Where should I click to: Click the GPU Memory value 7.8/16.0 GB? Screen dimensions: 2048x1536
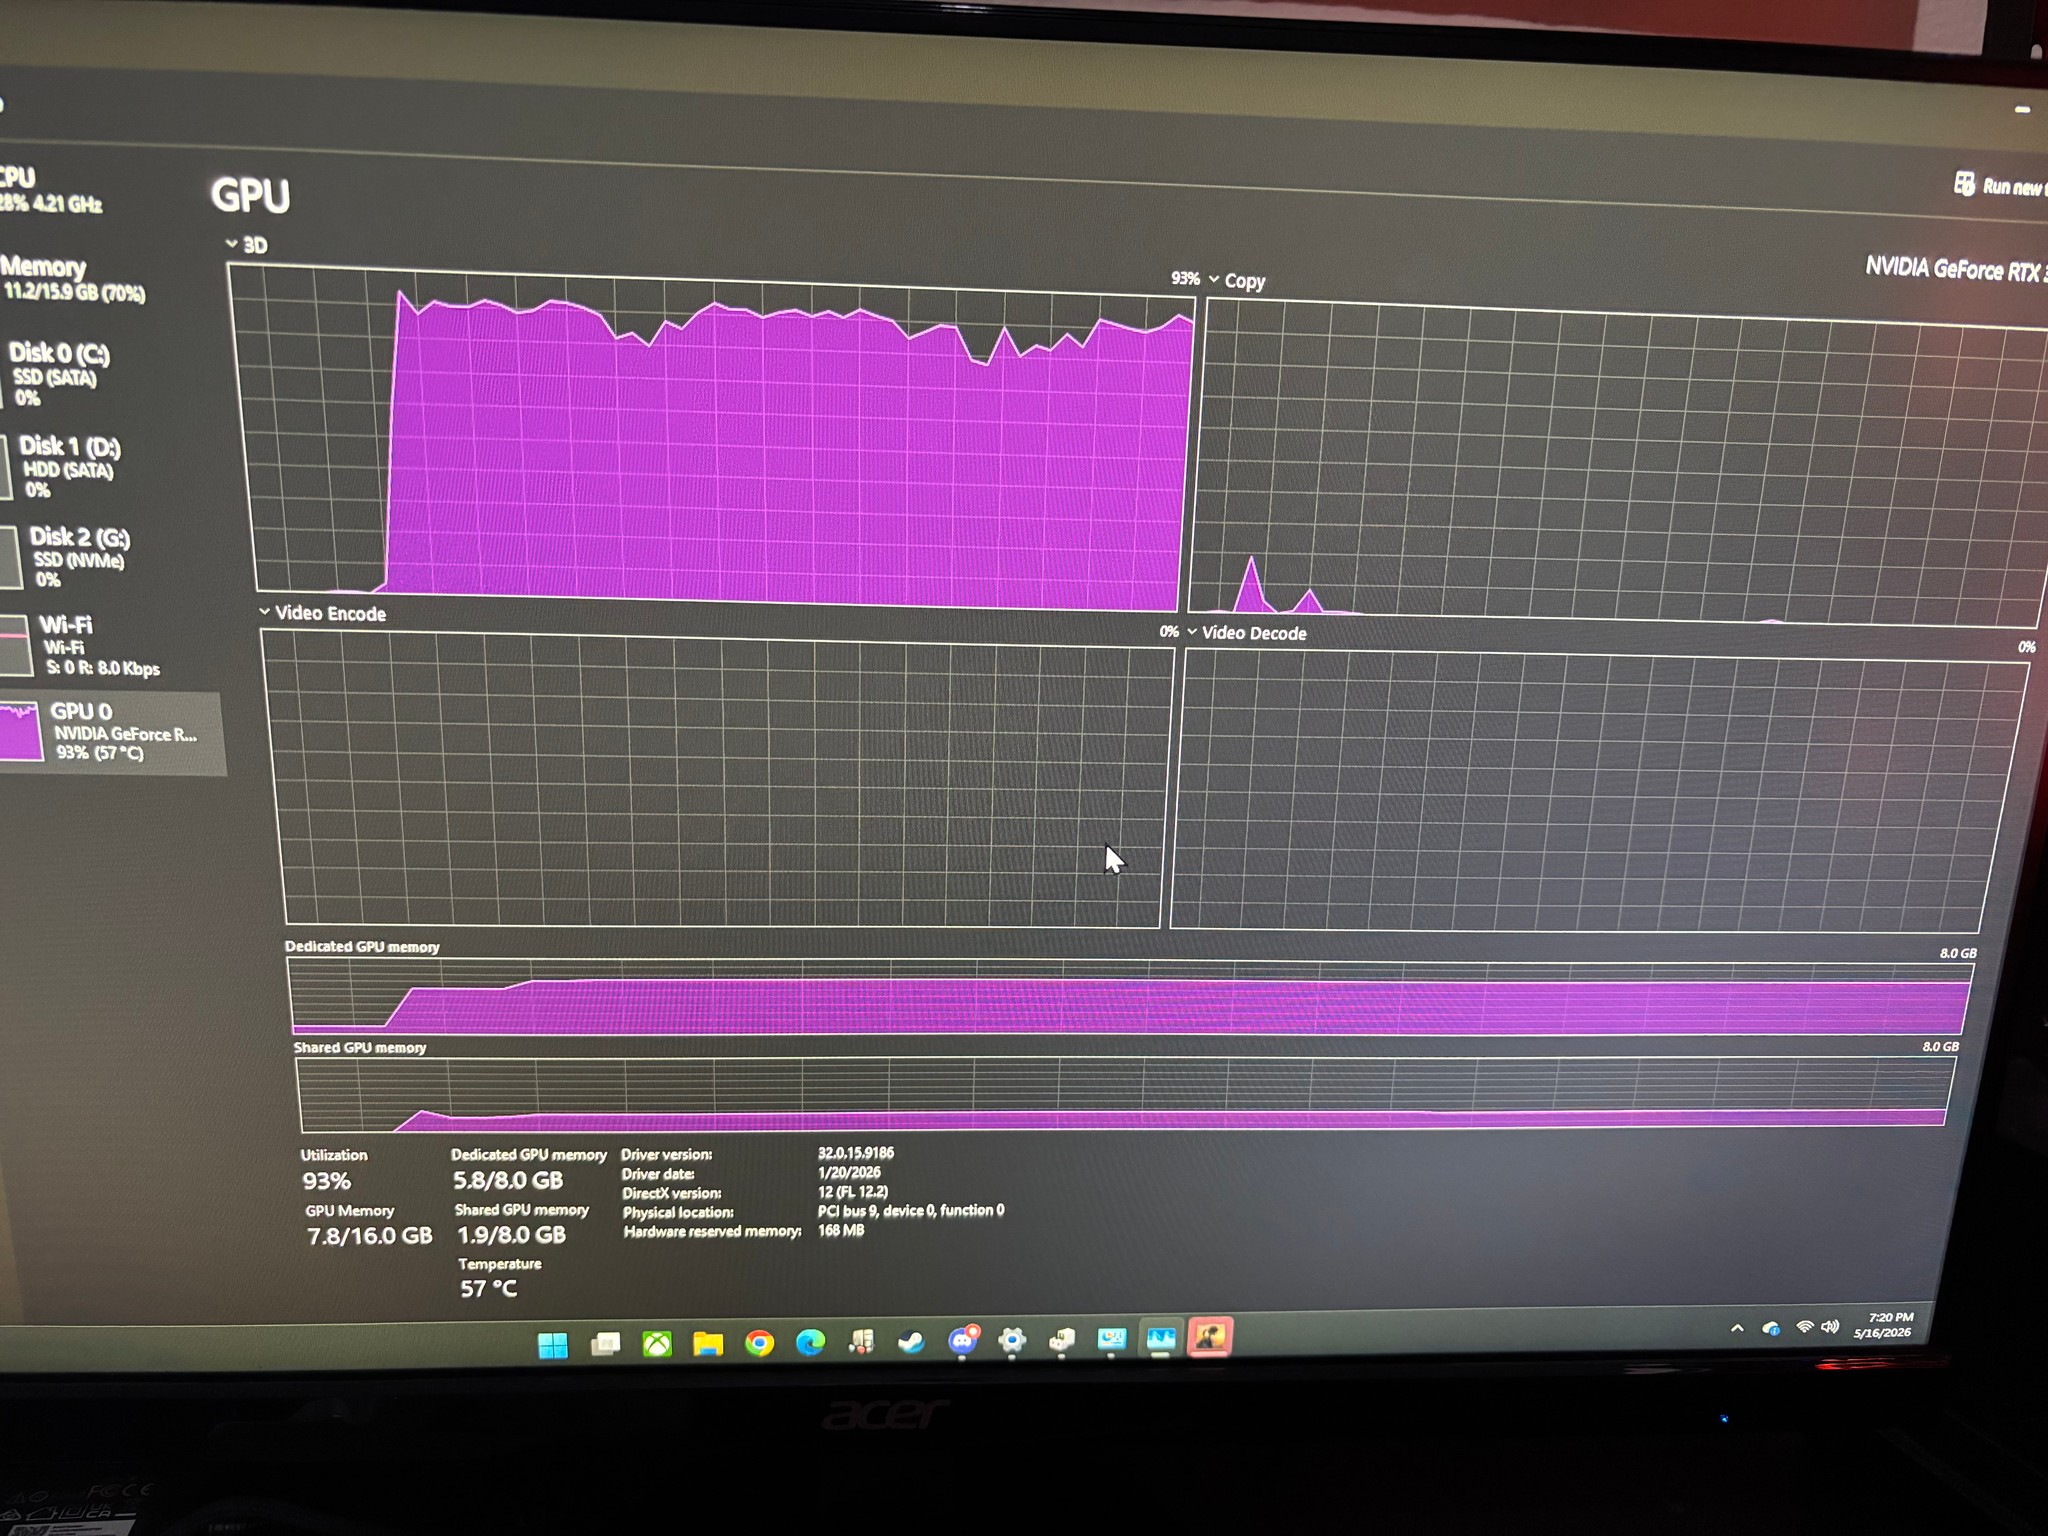(x=369, y=1236)
